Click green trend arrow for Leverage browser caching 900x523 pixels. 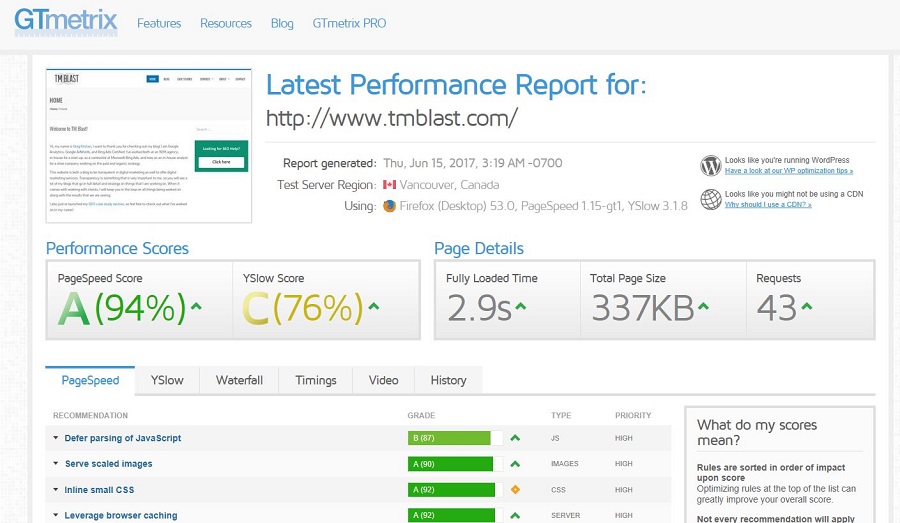(x=515, y=516)
